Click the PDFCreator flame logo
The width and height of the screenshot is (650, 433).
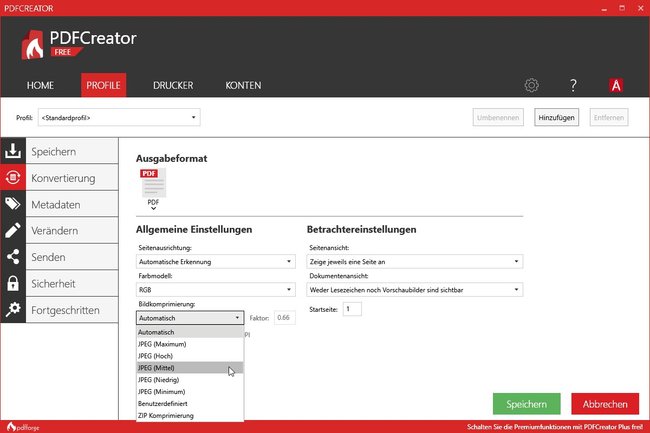(32, 45)
